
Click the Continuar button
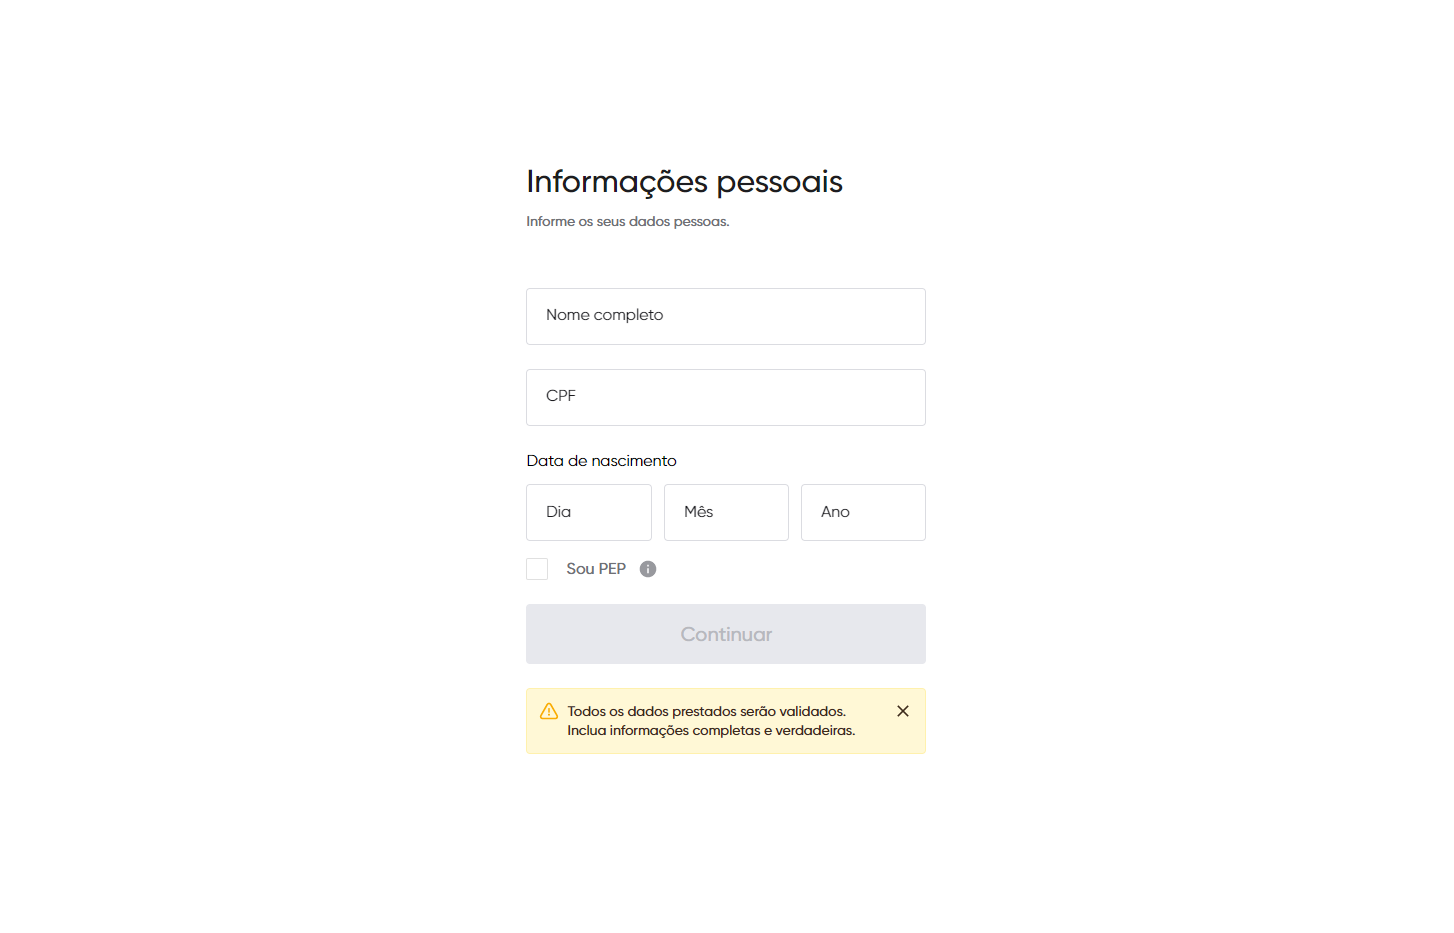tap(726, 634)
